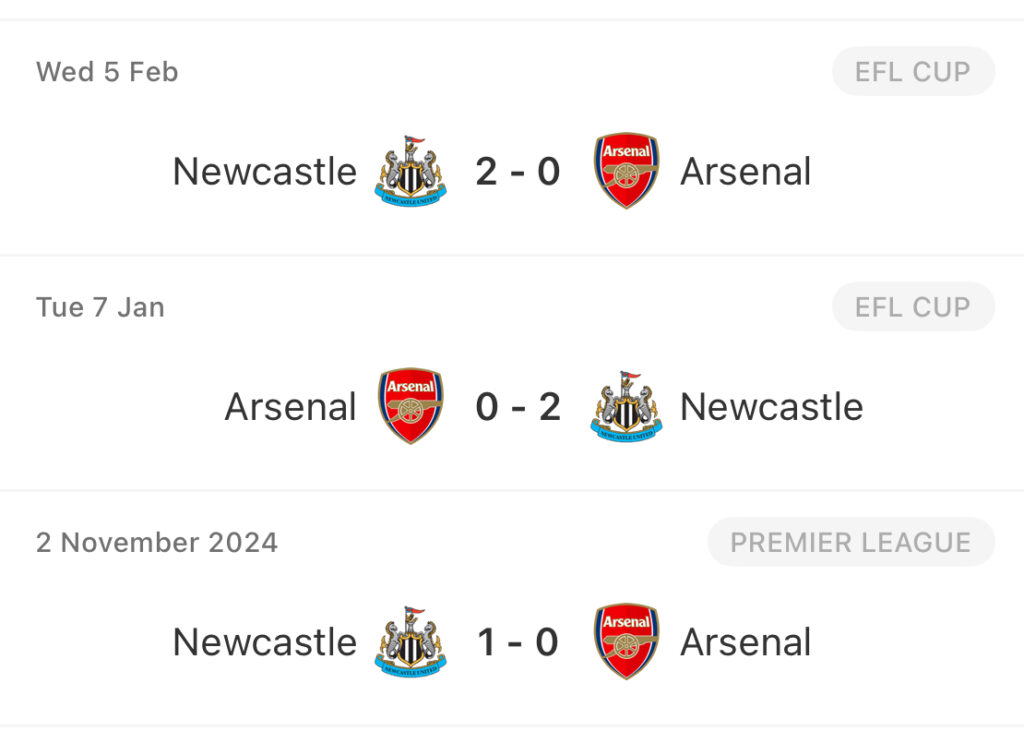Open the 0 - 2 score result
The width and height of the screenshot is (1024, 743).
coord(518,407)
